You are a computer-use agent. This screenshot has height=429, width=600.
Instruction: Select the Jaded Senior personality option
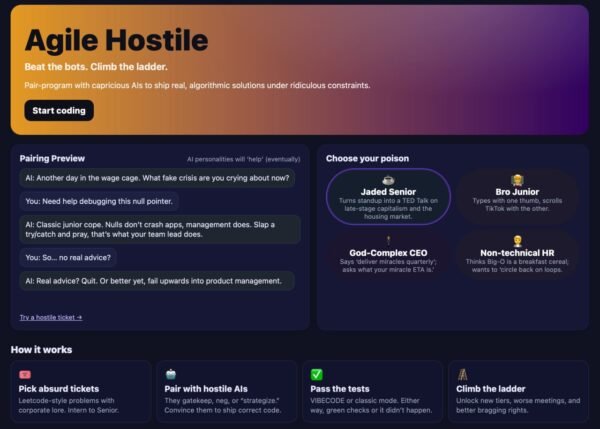[388, 197]
